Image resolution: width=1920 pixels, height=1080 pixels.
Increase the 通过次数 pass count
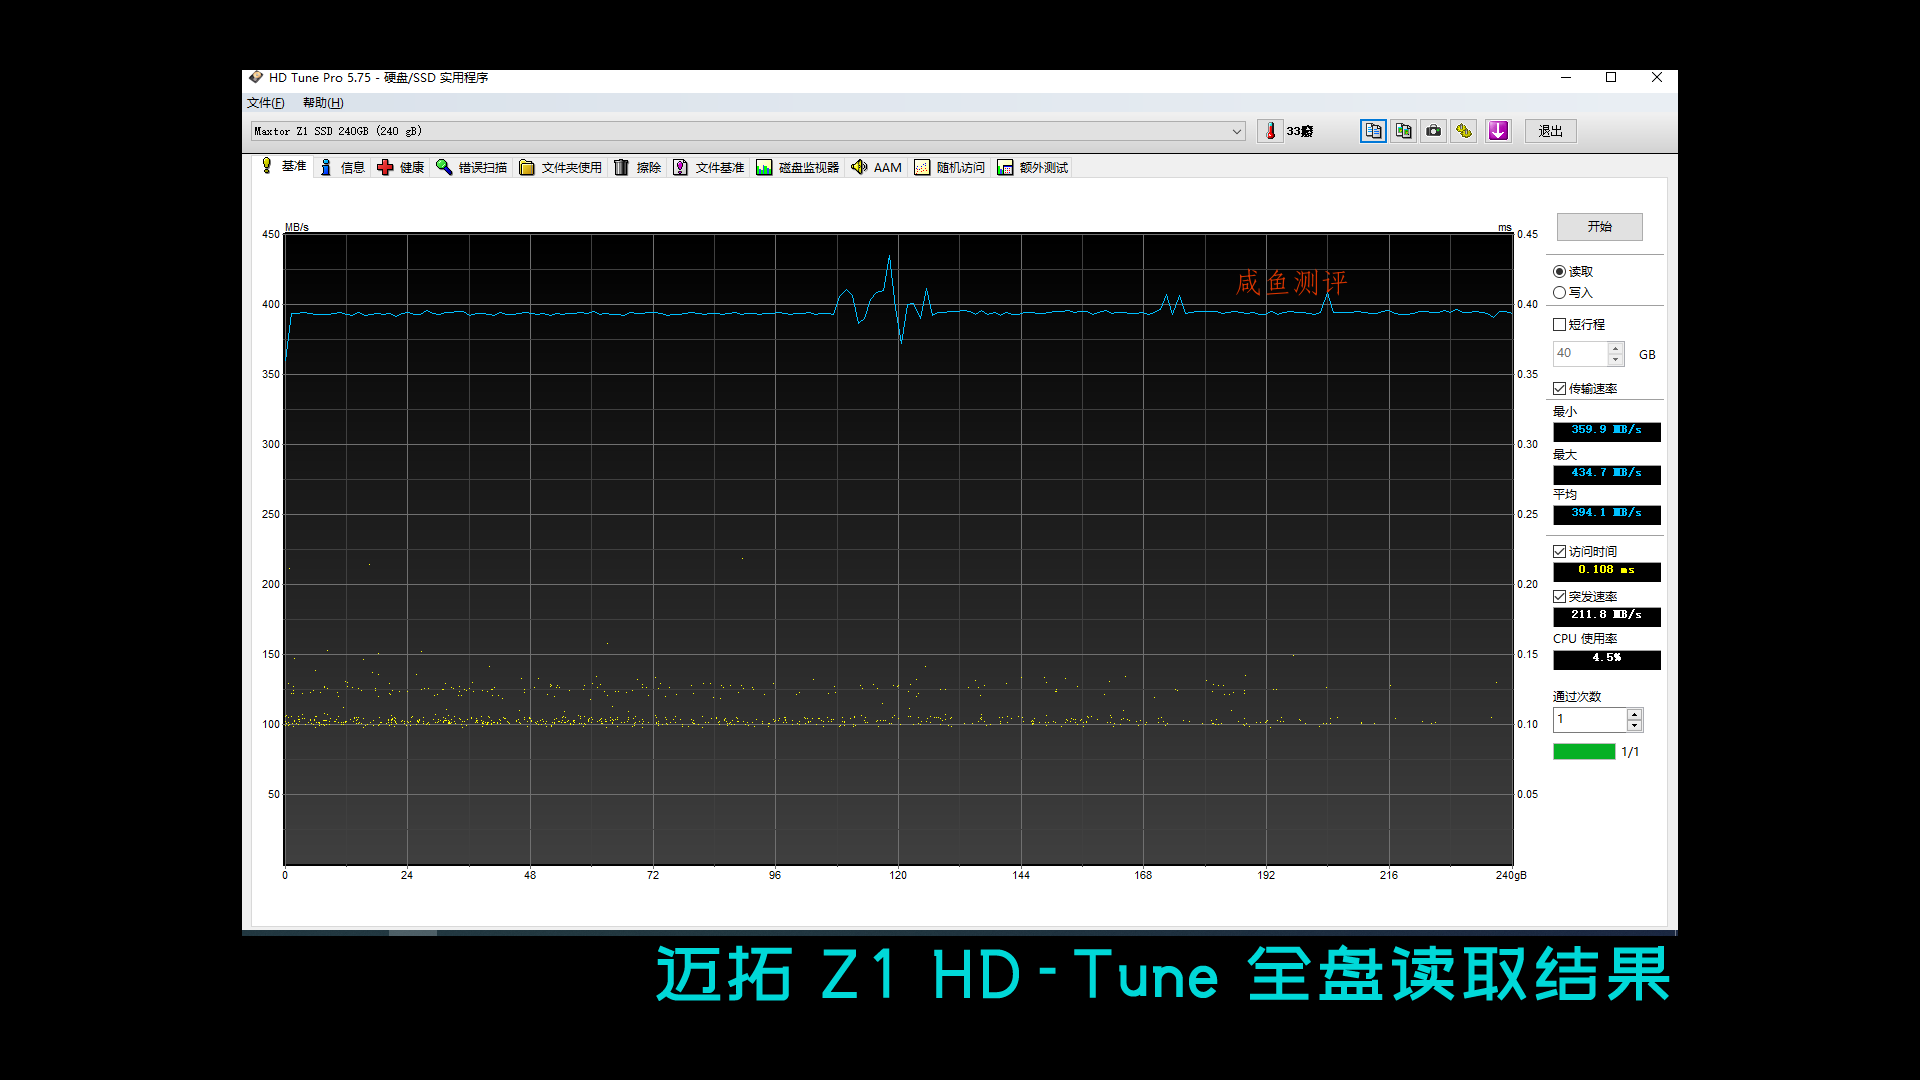tap(1634, 714)
